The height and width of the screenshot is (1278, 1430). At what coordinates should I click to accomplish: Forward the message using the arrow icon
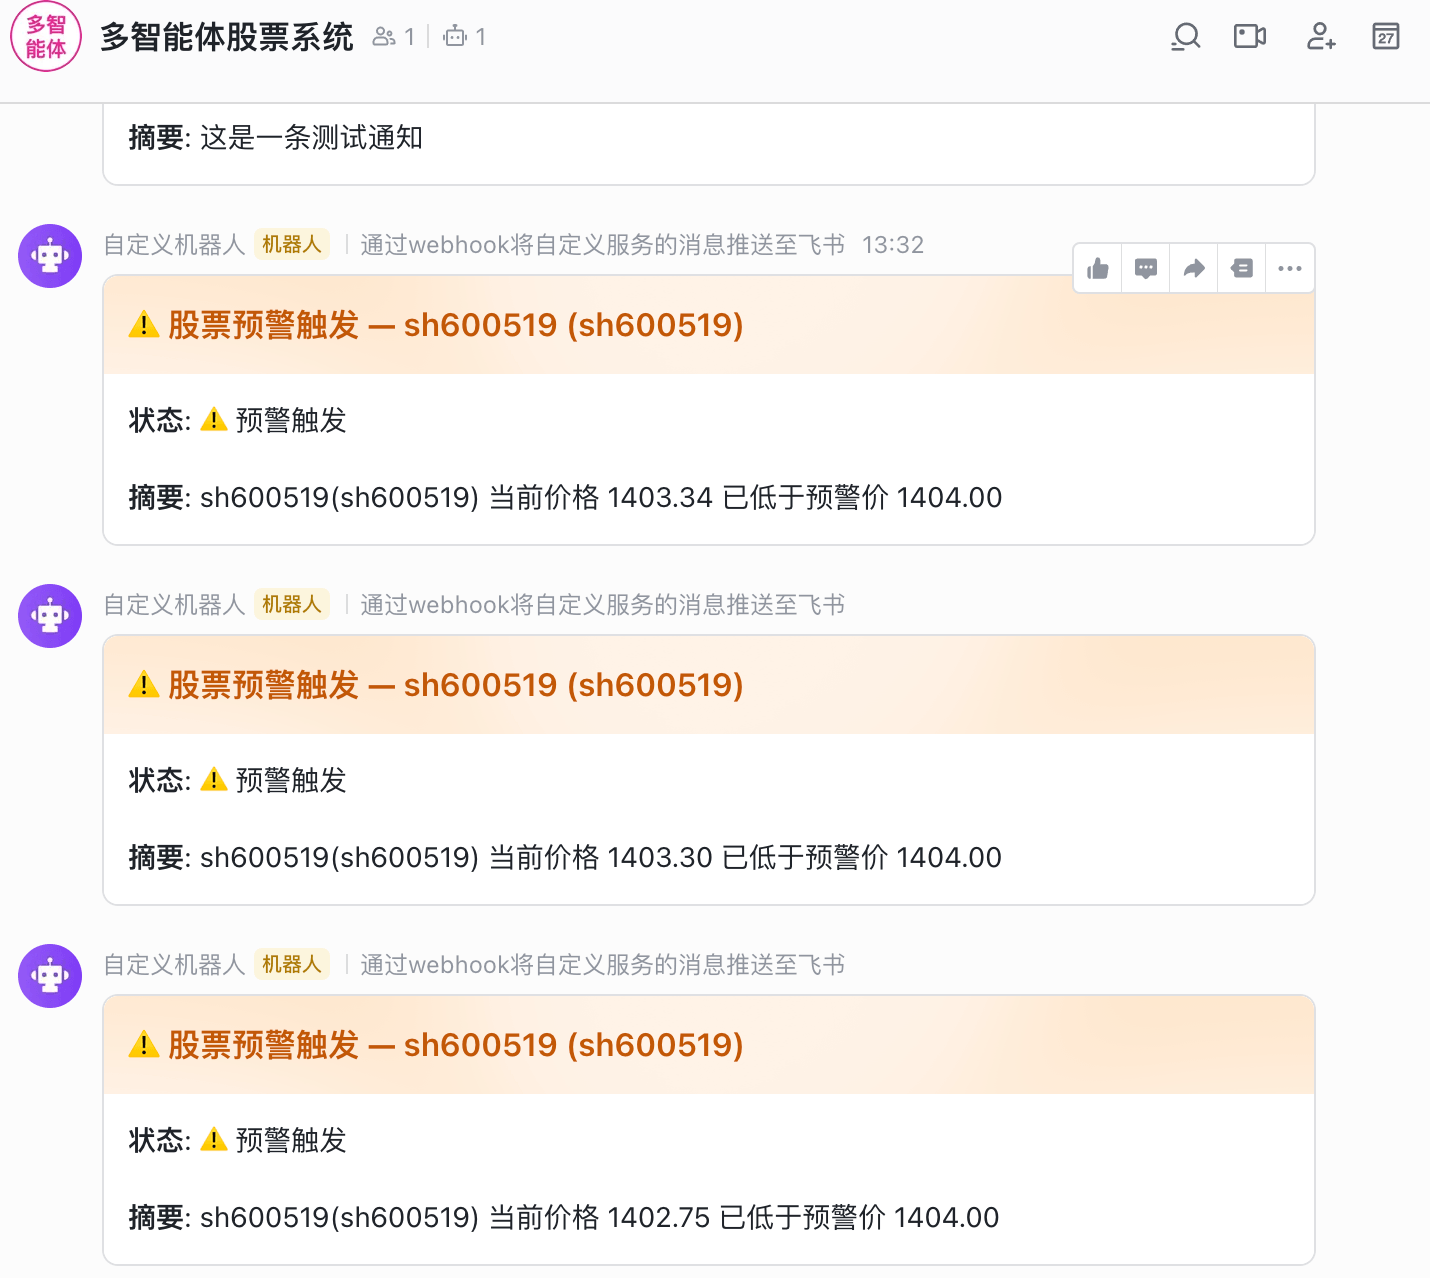pyautogui.click(x=1194, y=268)
